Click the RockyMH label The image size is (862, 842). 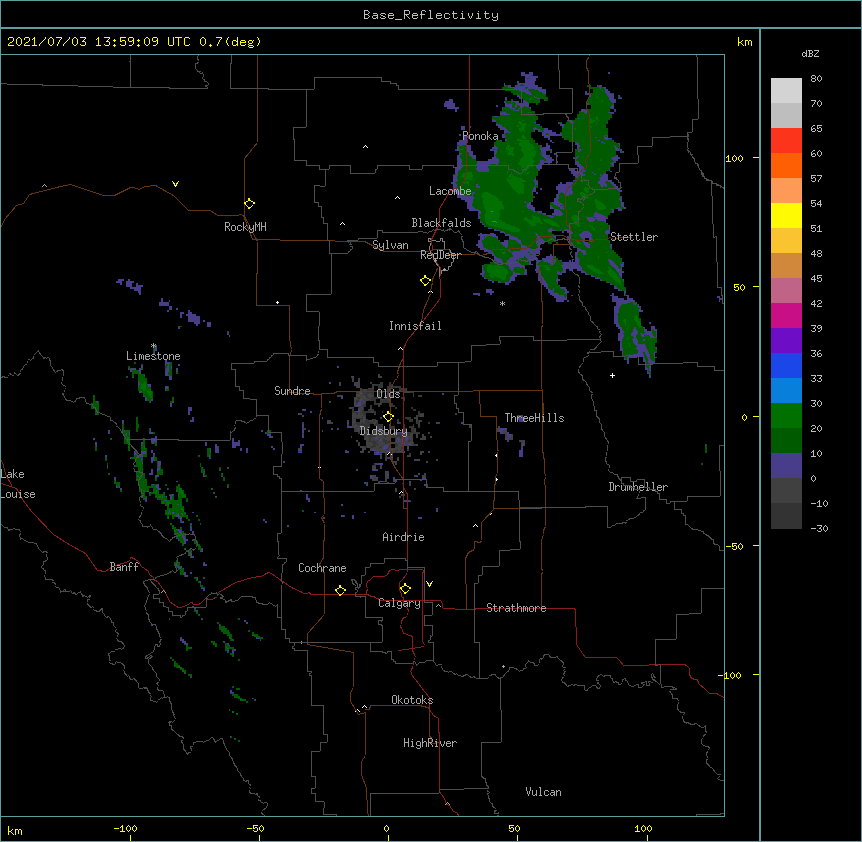(x=245, y=227)
